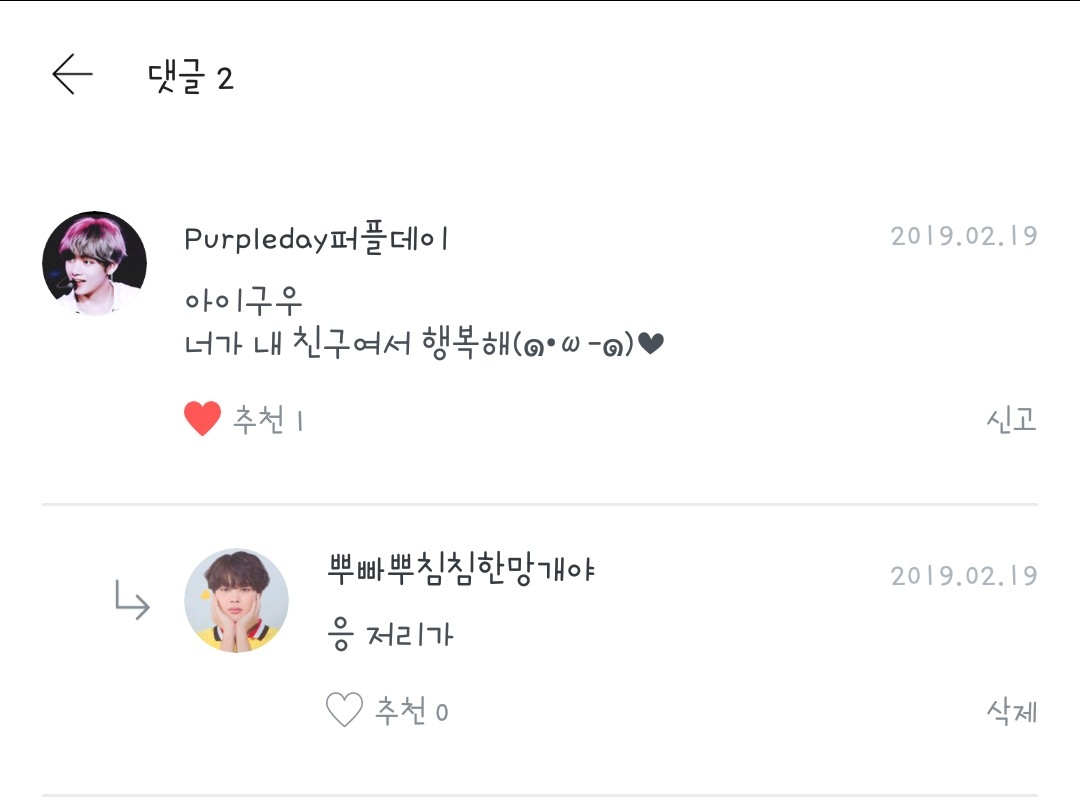Delete the reply with 삭제

pyautogui.click(x=1011, y=712)
